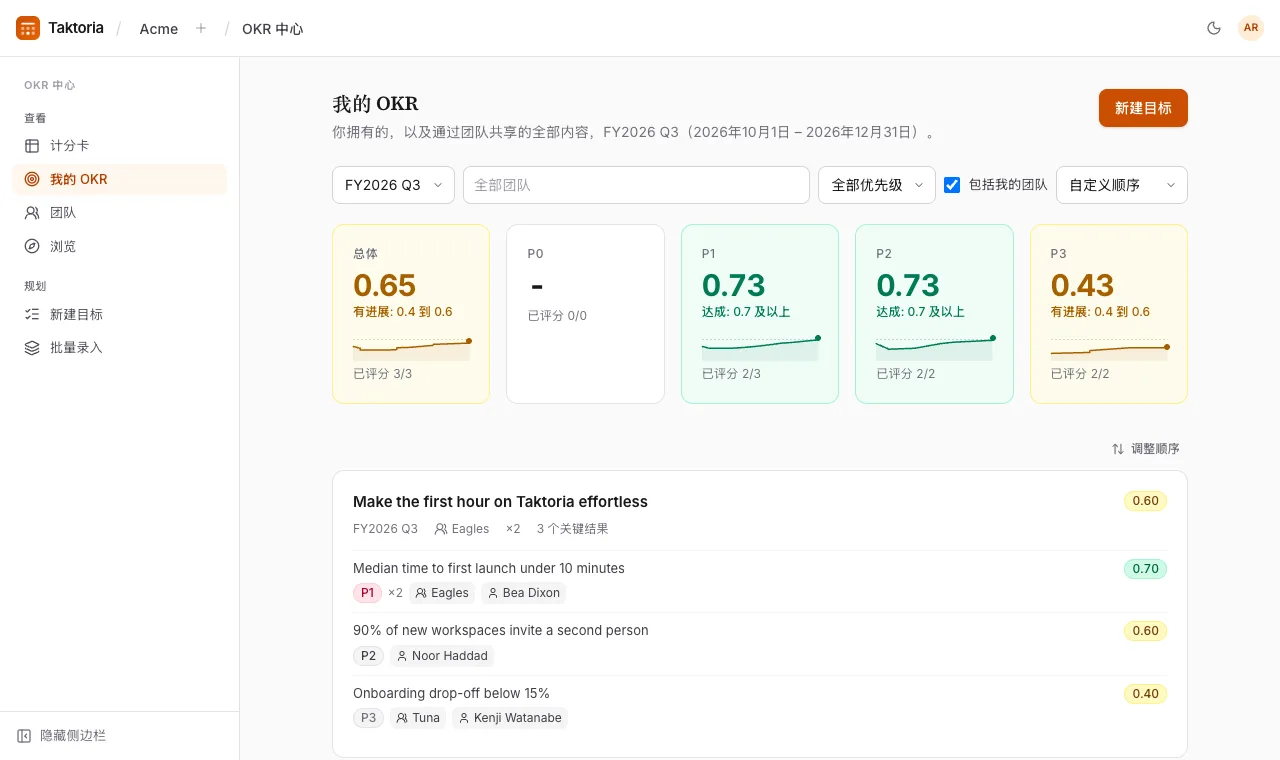Click the P0 score card
Image resolution: width=1280 pixels, height=760 pixels.
(585, 314)
